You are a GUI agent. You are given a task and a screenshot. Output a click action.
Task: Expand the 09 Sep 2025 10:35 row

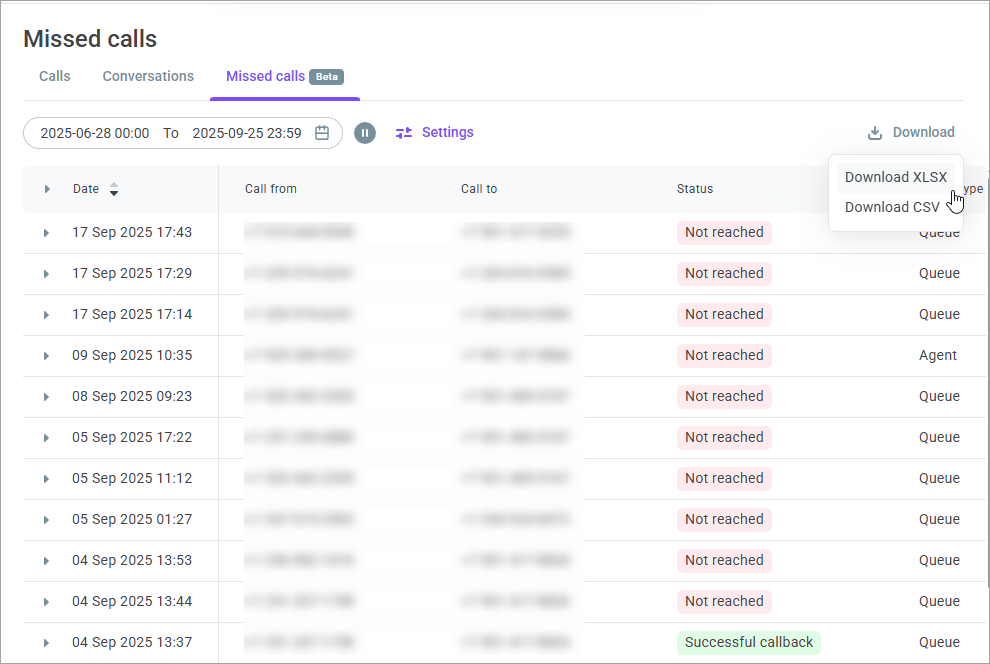(x=46, y=356)
